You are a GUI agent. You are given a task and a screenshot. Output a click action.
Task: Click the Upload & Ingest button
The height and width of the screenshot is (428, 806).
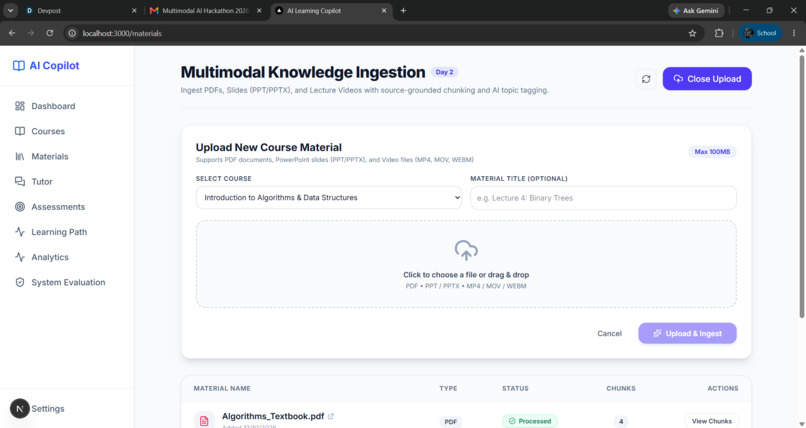point(687,333)
